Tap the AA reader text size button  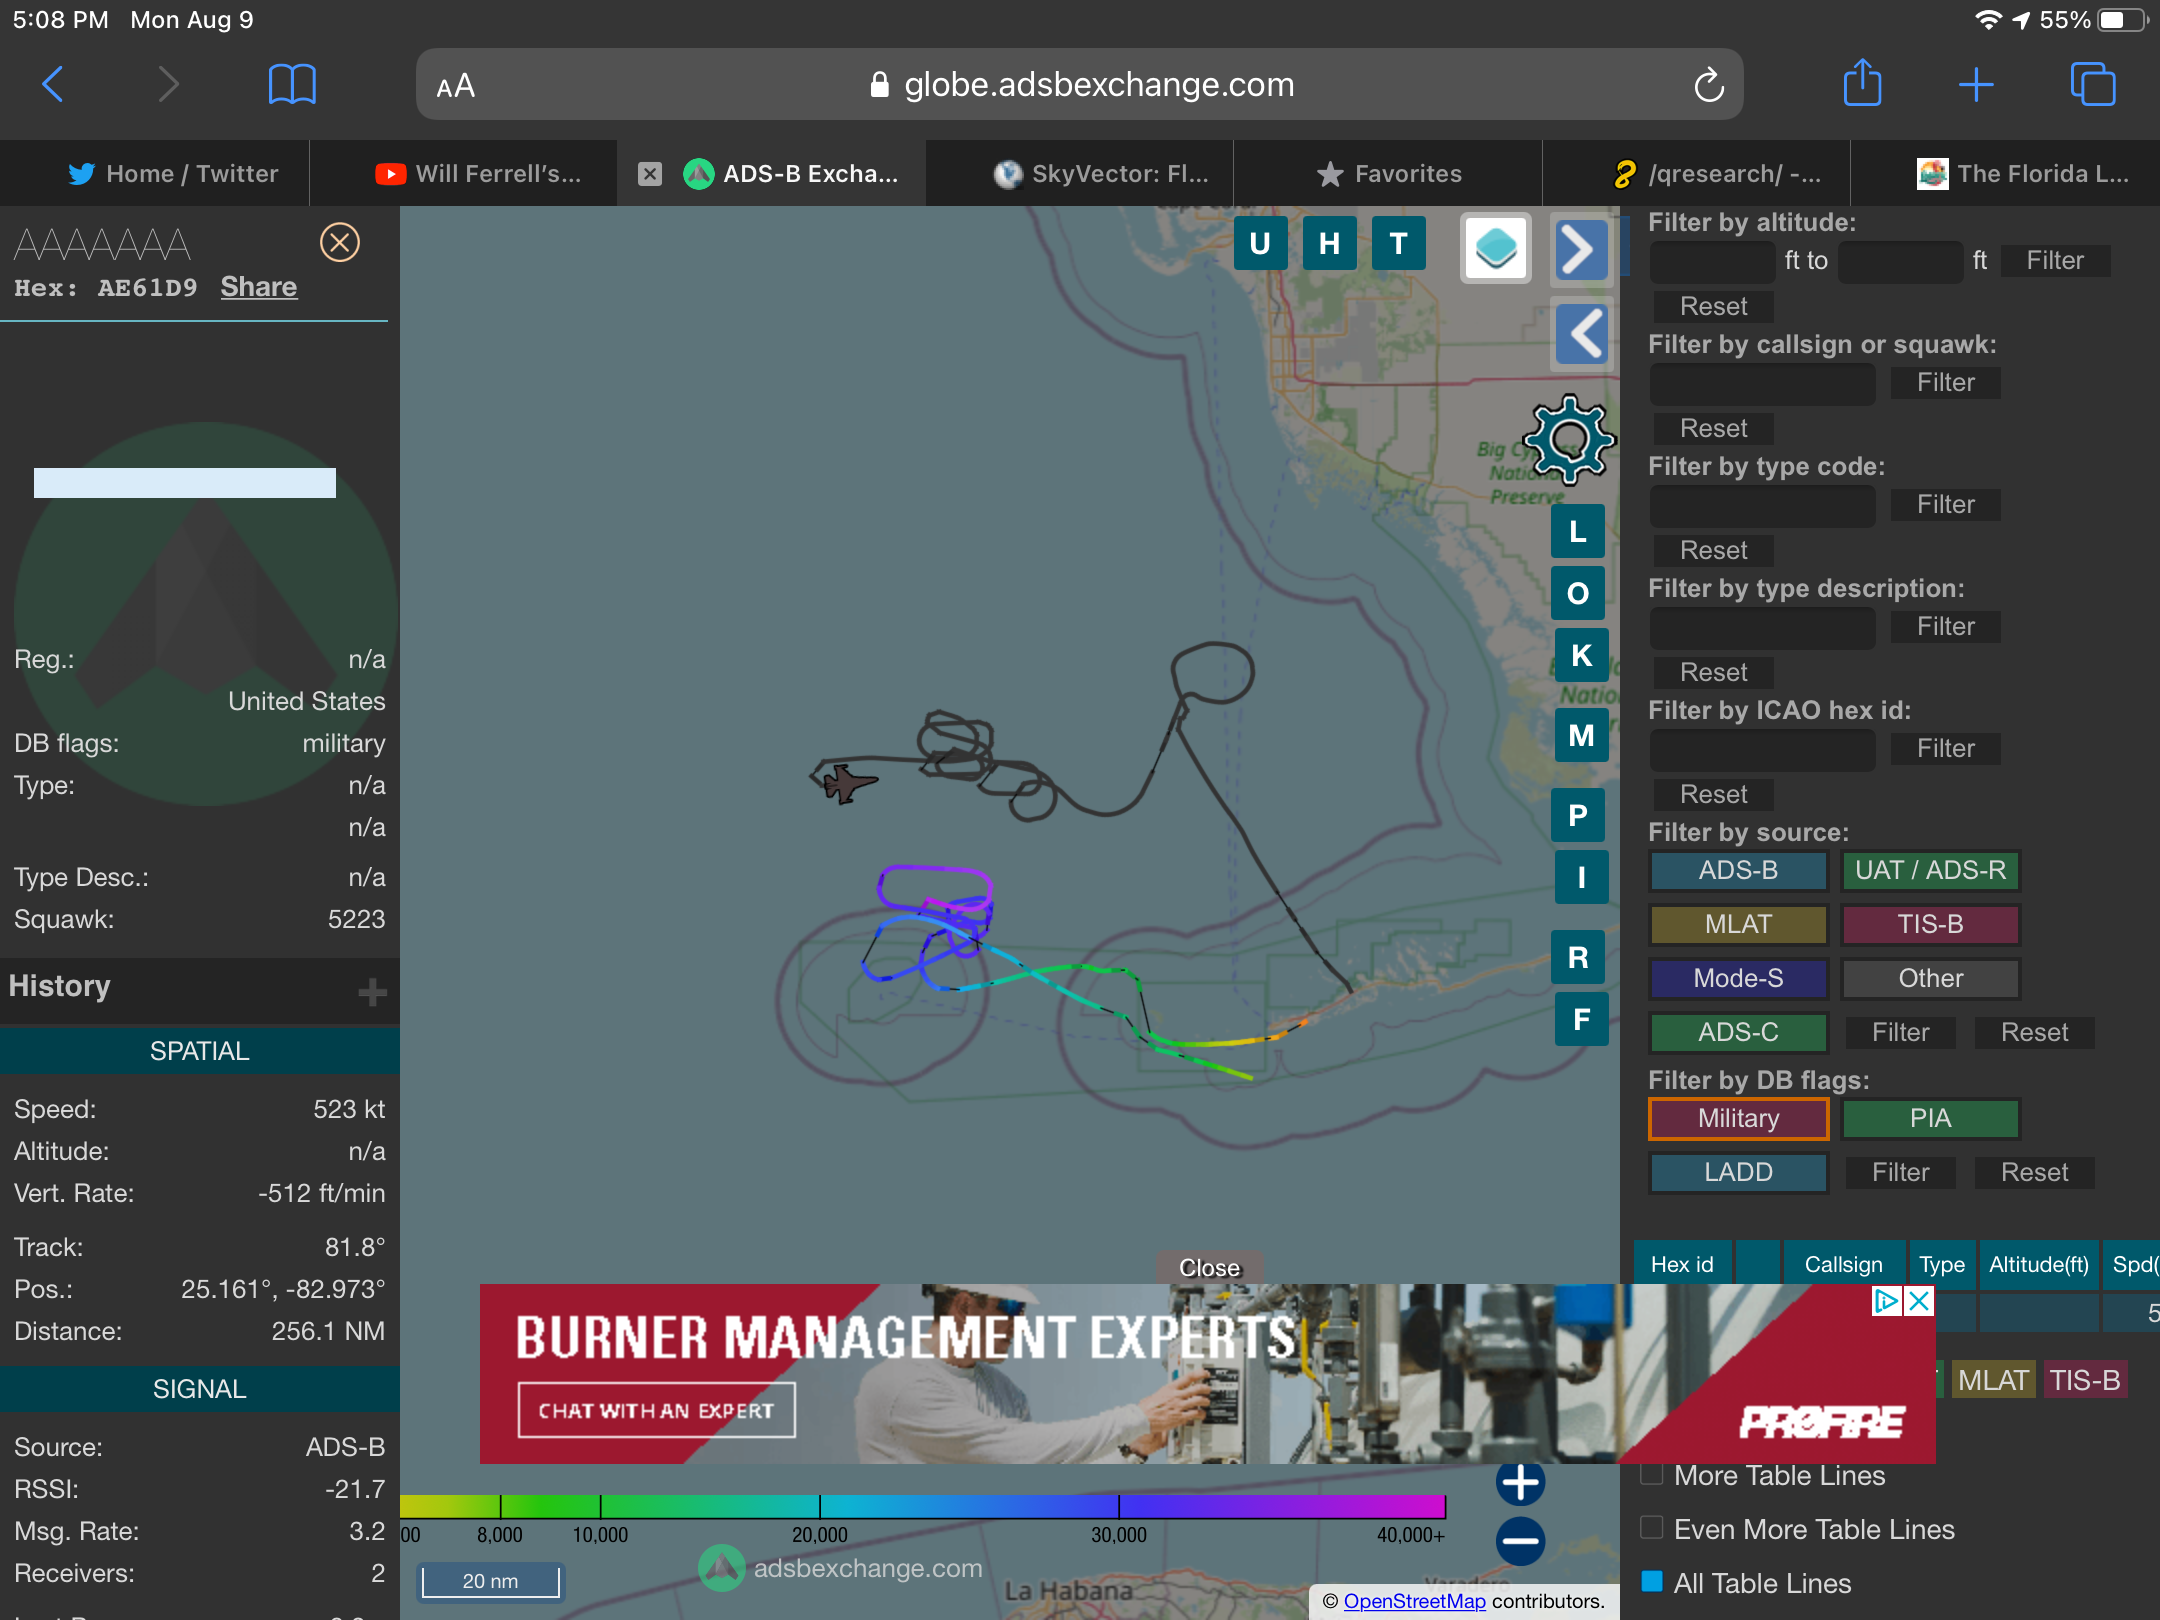coord(456,86)
